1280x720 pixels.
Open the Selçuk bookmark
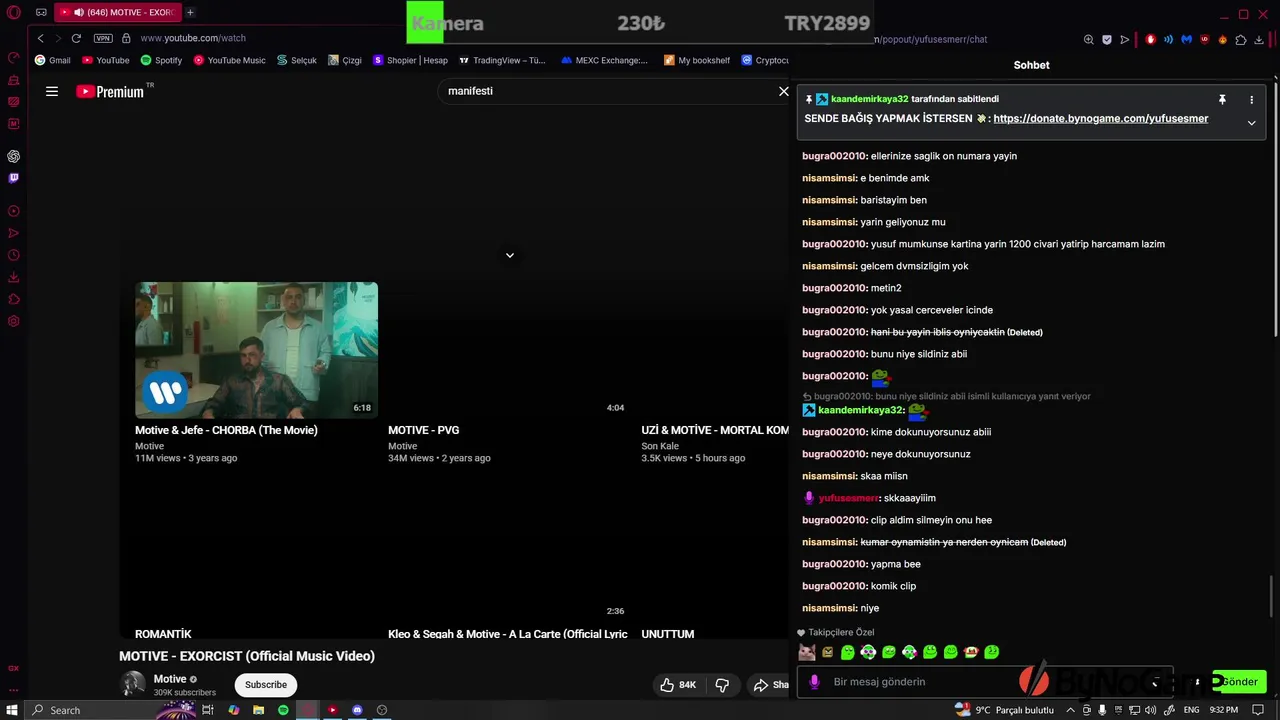[297, 60]
